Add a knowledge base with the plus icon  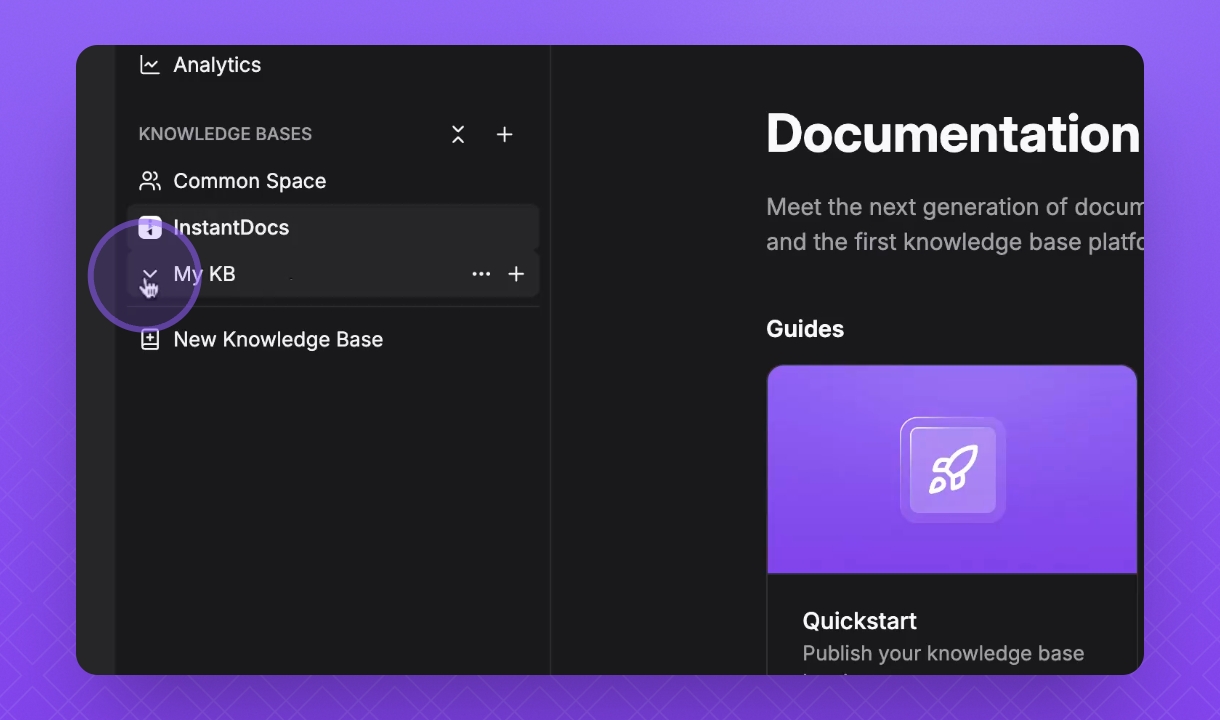pos(505,134)
